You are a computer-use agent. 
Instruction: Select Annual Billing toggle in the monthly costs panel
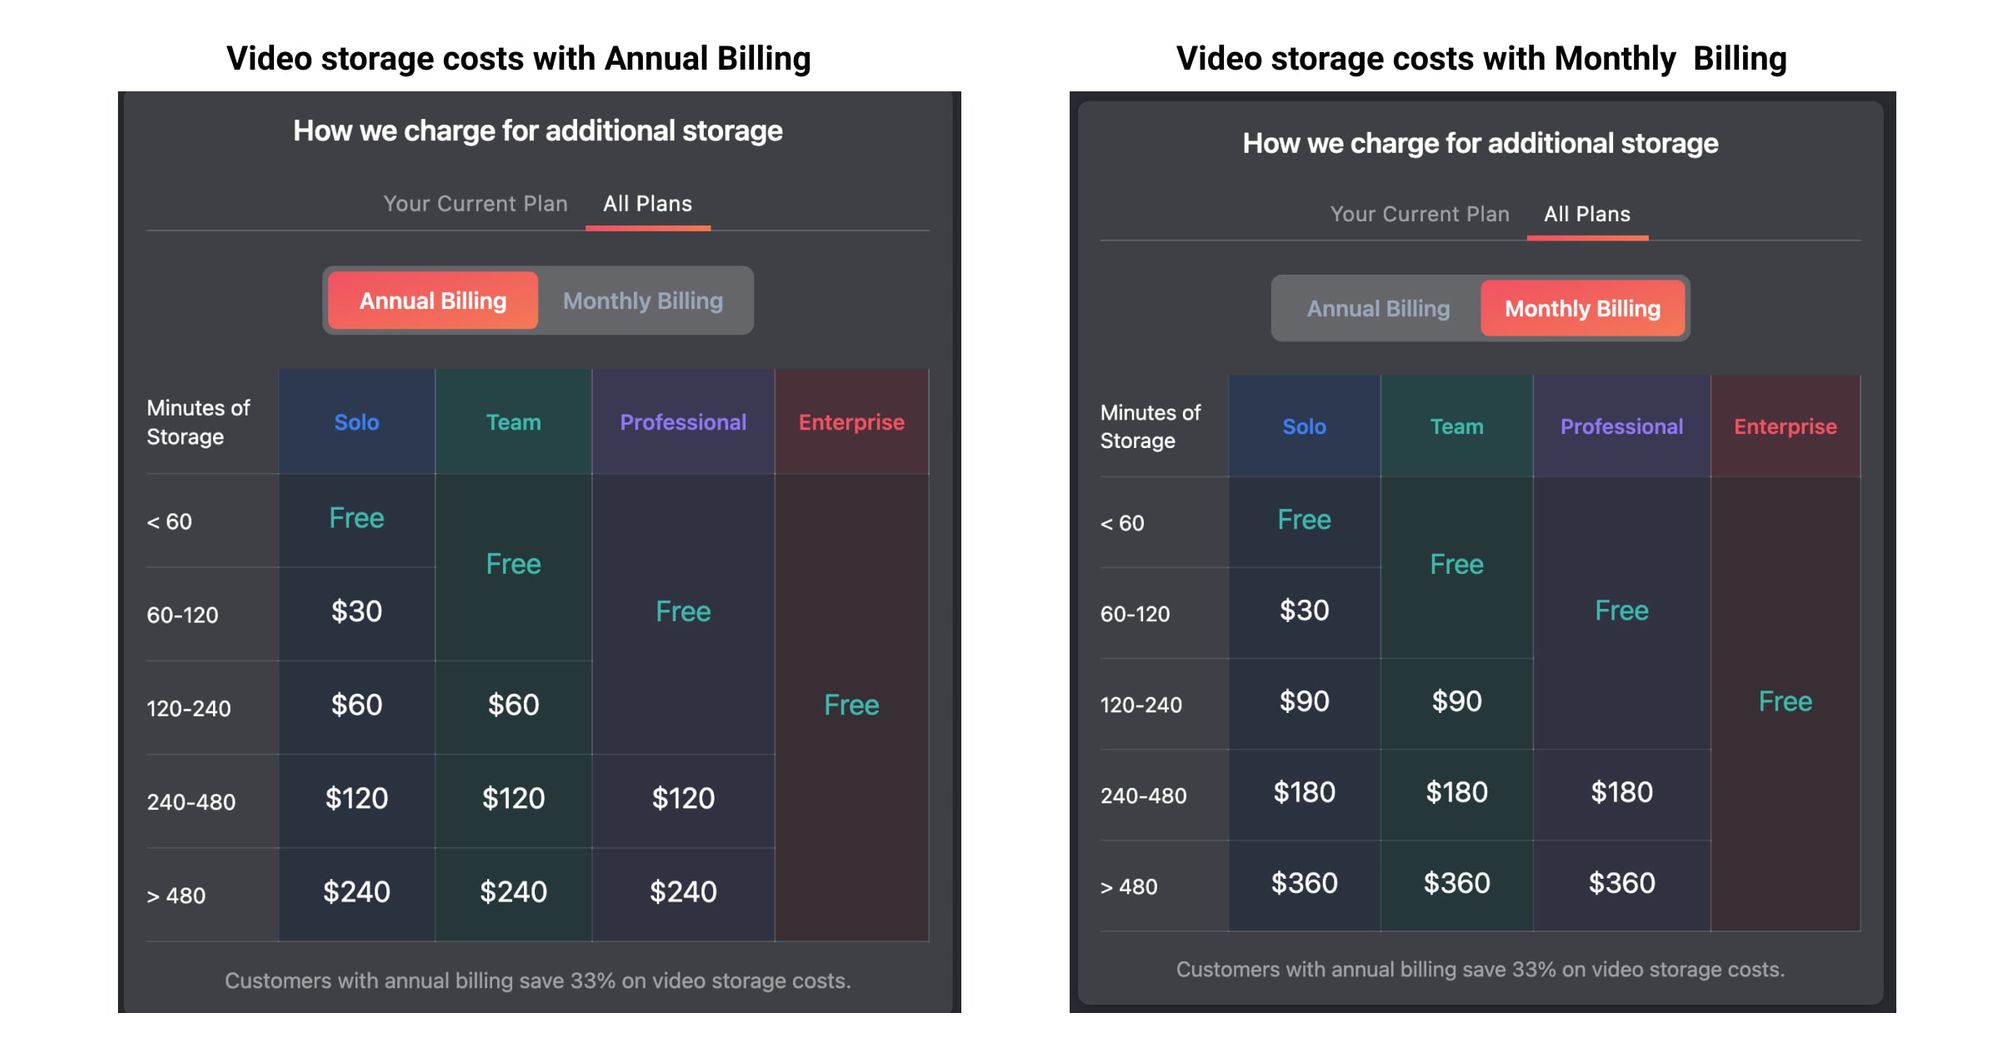[1378, 309]
